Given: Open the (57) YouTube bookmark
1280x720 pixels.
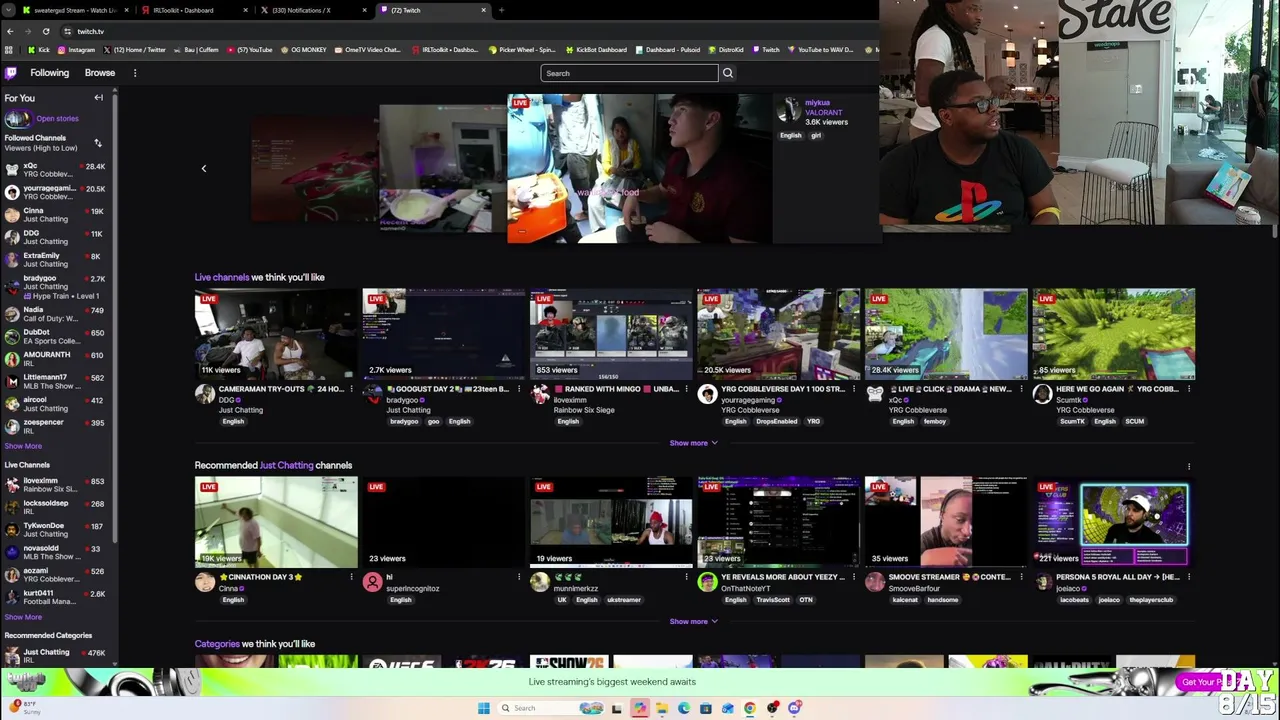Looking at the screenshot, I should [x=250, y=50].
